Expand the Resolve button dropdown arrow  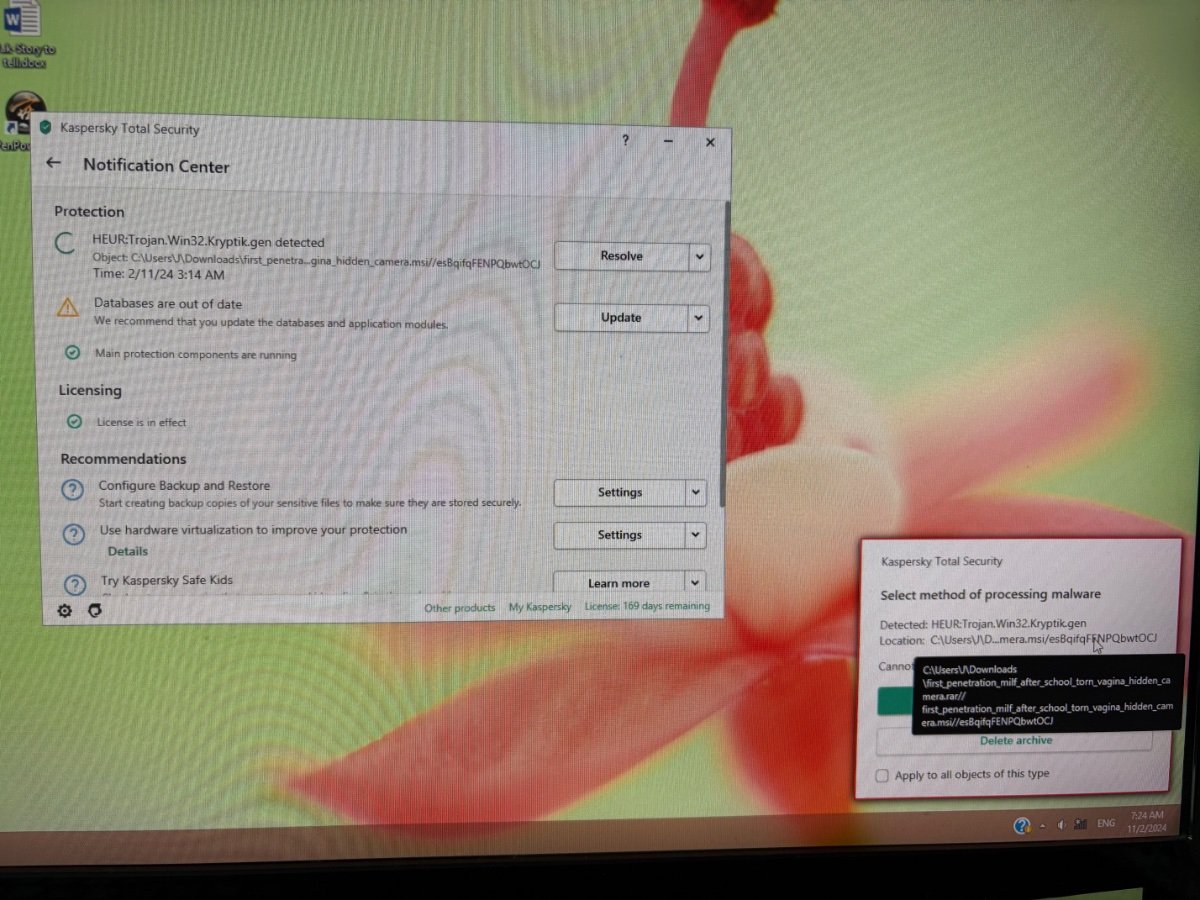point(699,257)
